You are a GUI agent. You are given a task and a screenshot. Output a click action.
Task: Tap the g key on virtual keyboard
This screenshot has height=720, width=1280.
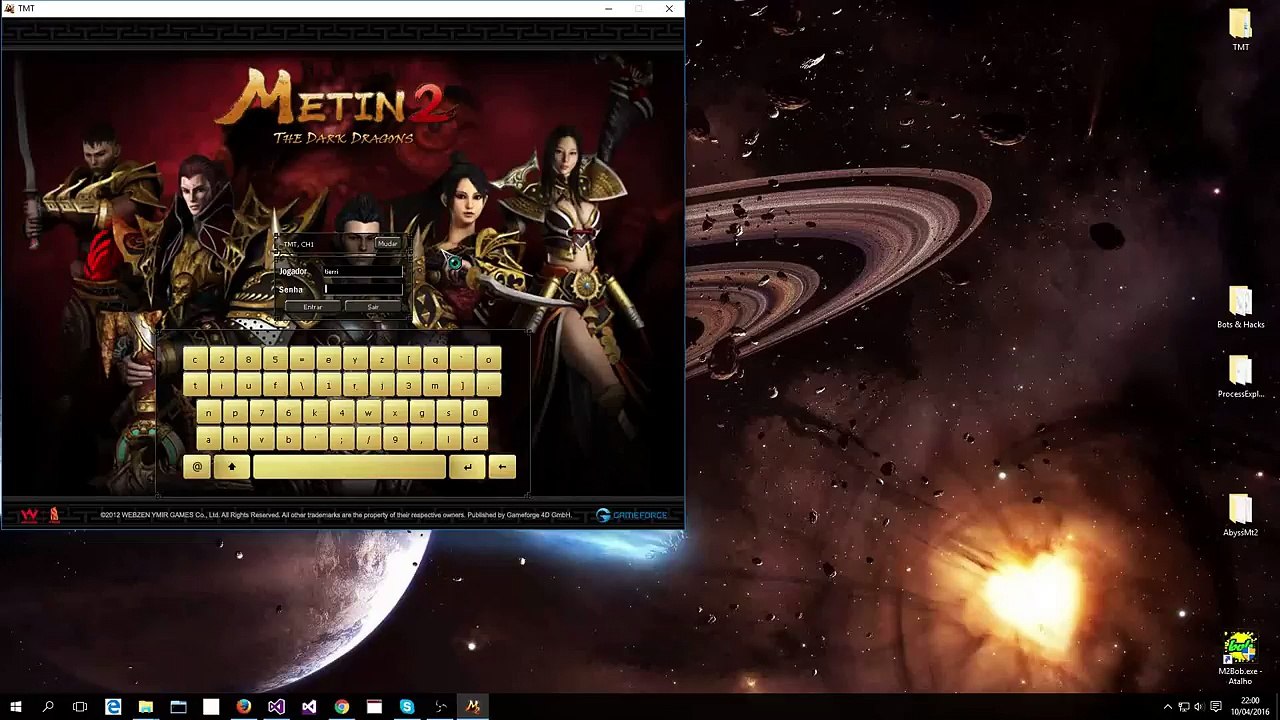(421, 413)
